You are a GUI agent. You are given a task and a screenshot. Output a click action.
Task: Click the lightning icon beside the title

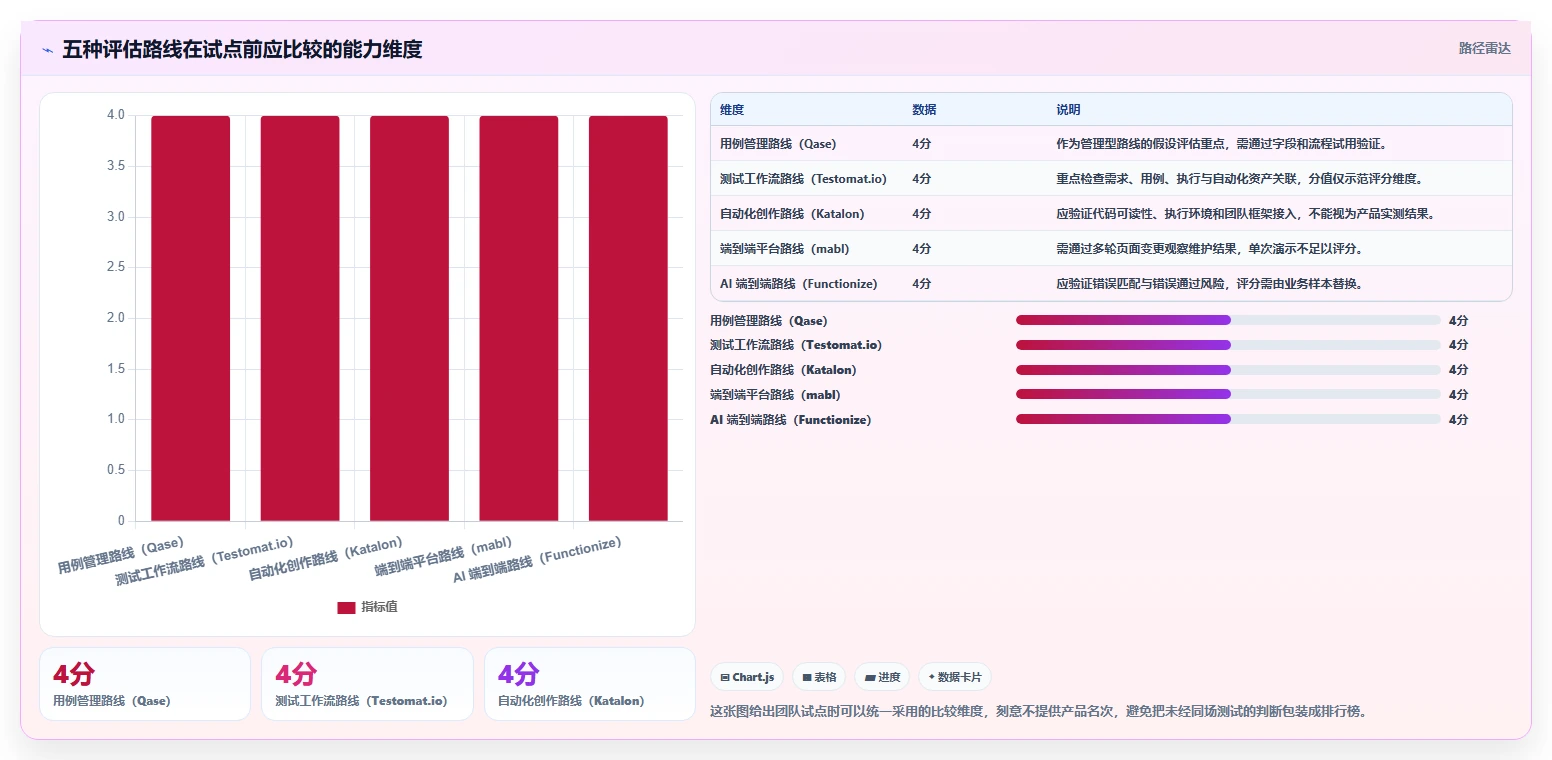[47, 49]
